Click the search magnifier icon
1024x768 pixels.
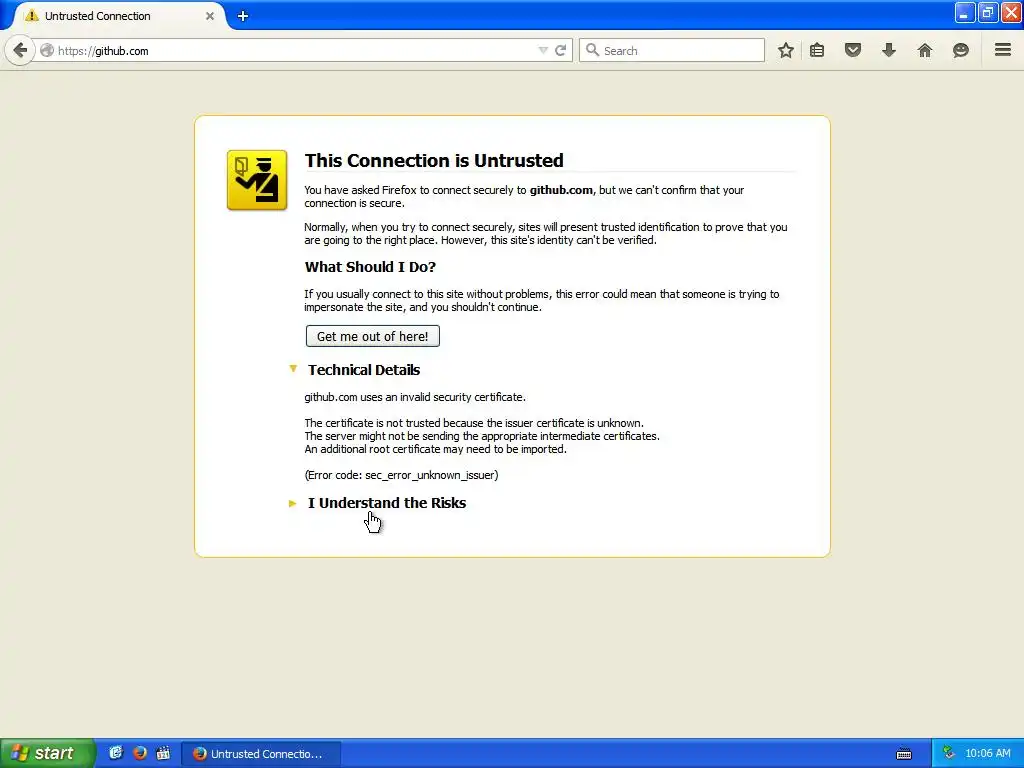[592, 50]
